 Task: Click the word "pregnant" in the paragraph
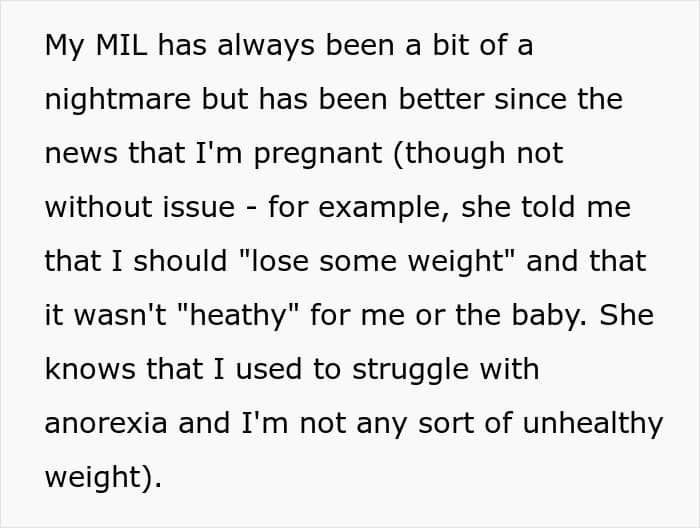click(x=318, y=154)
